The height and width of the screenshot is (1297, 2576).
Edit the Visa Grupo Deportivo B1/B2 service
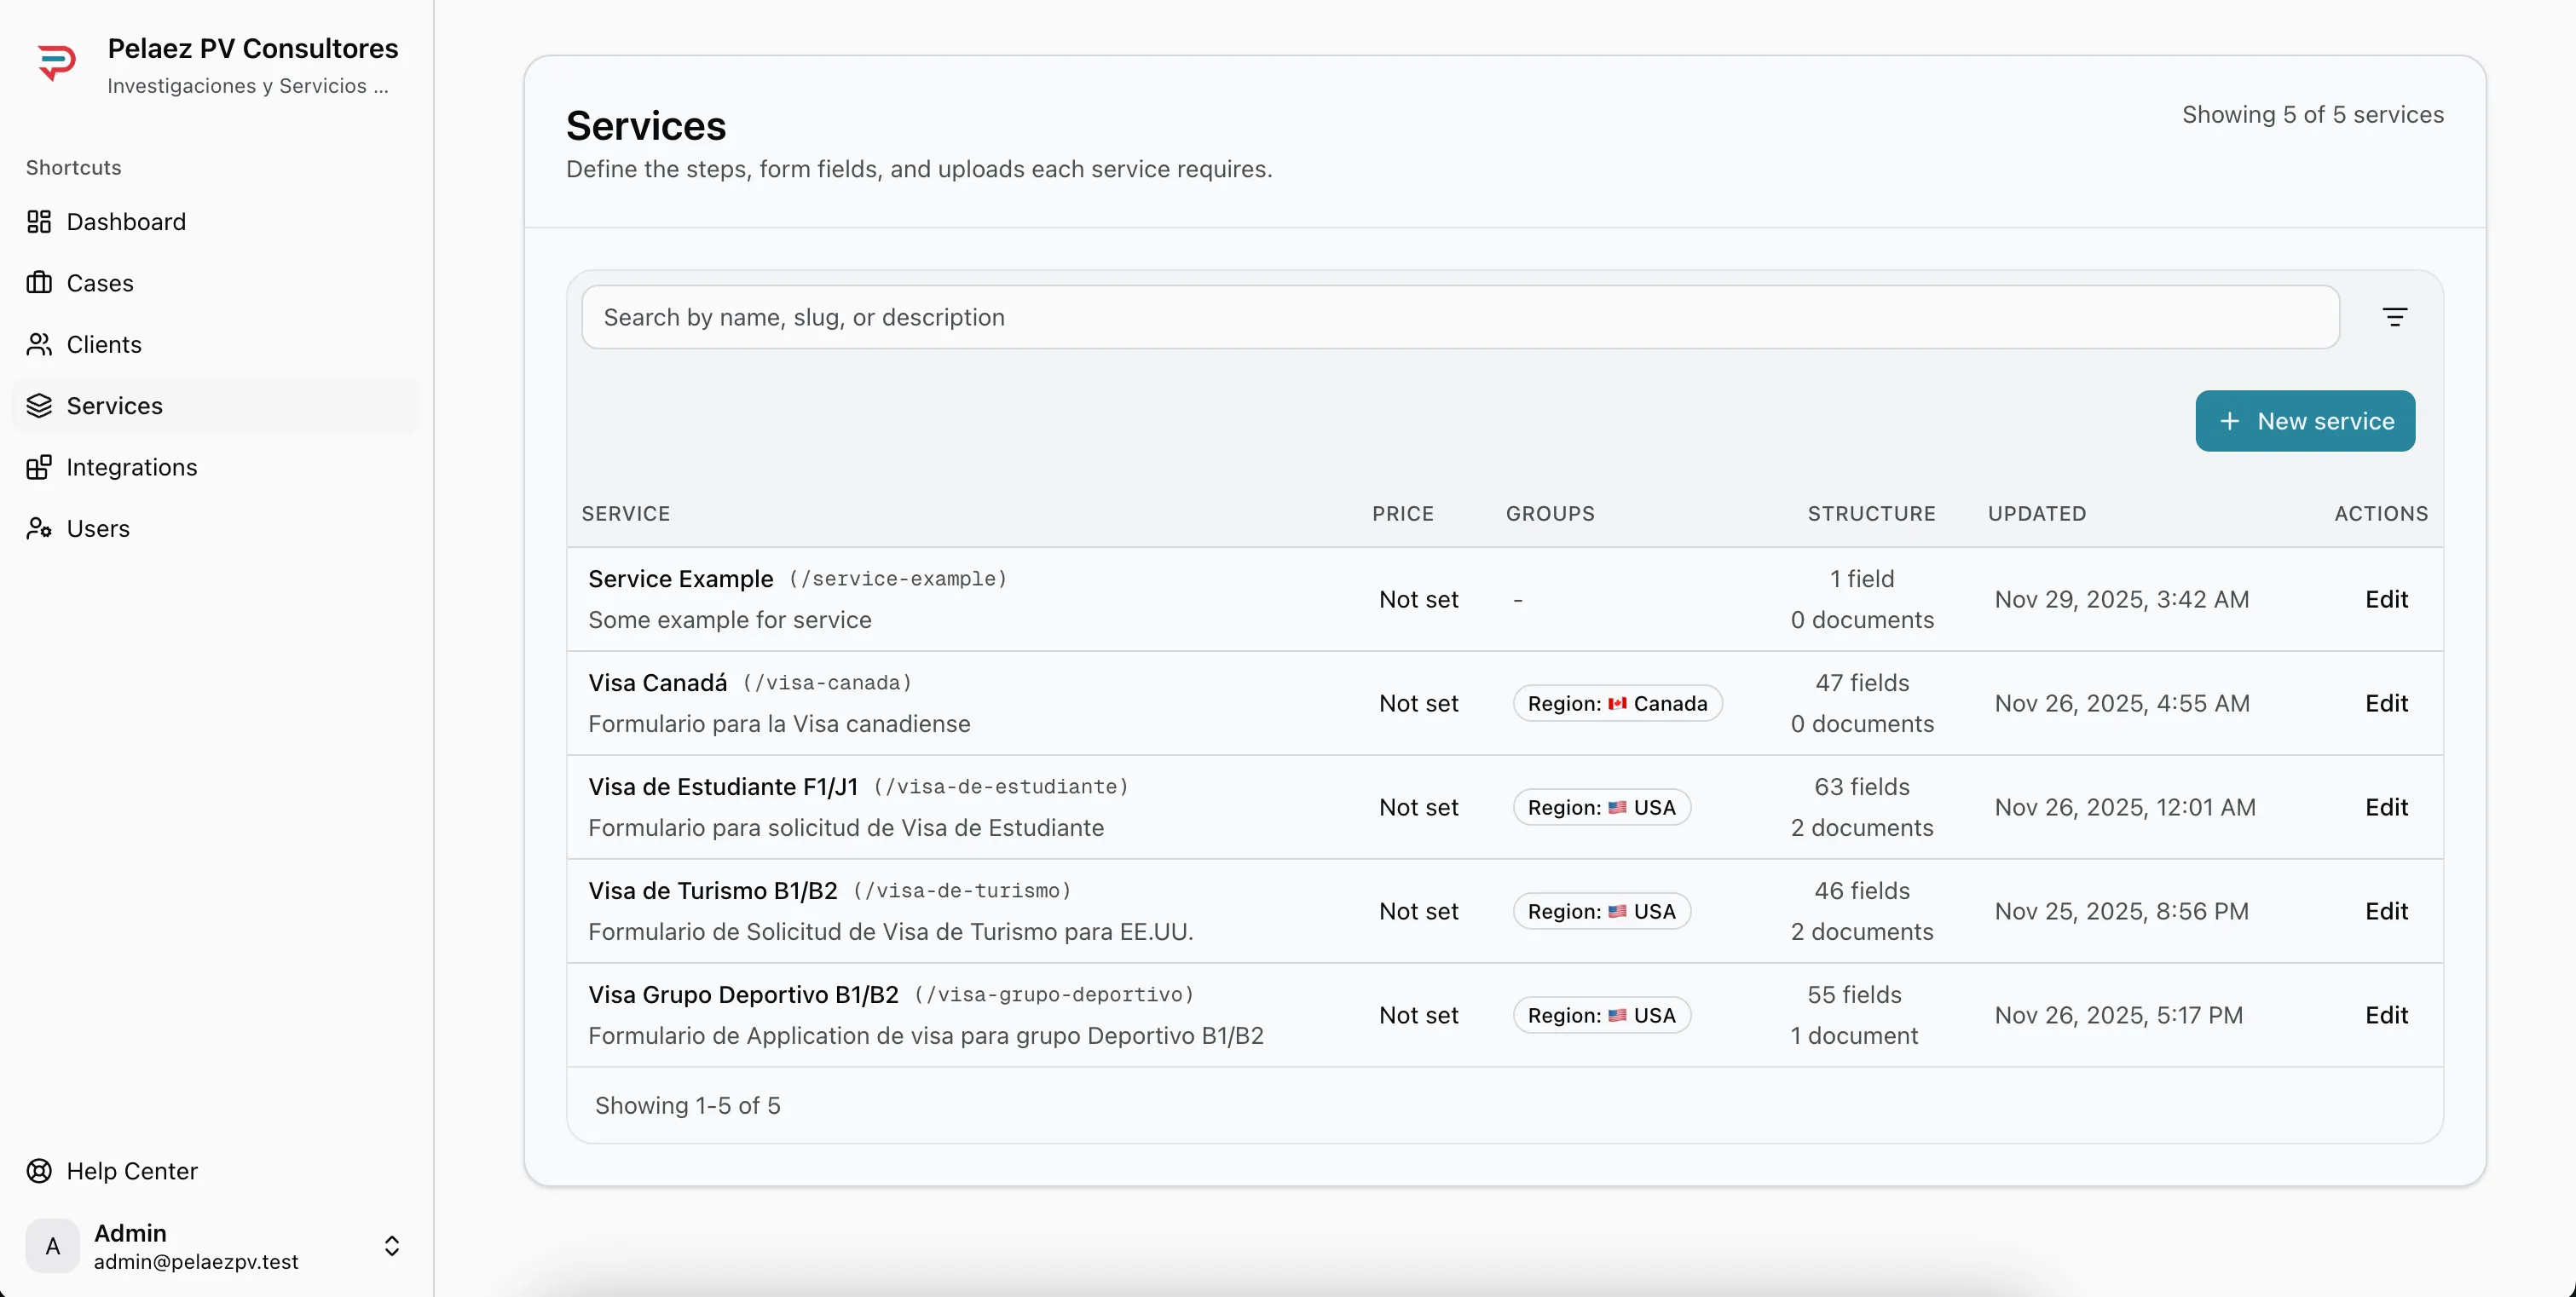(x=2386, y=1015)
